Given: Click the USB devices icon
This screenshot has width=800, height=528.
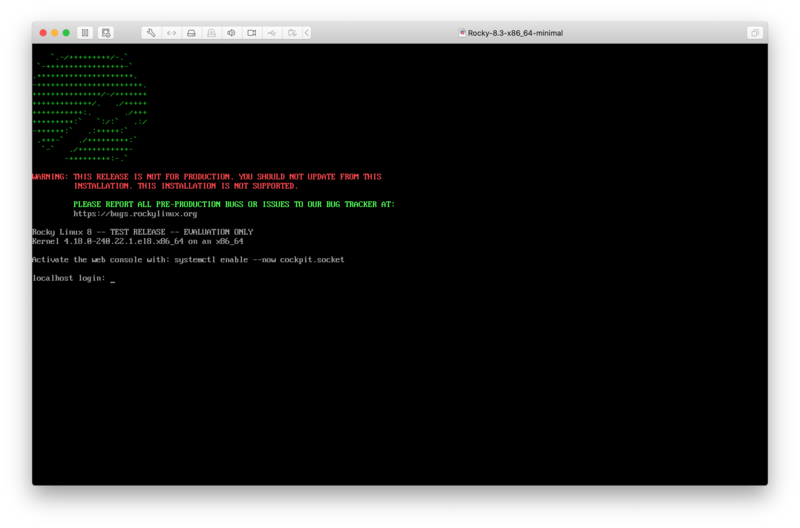Looking at the screenshot, I should pyautogui.click(x=271, y=33).
